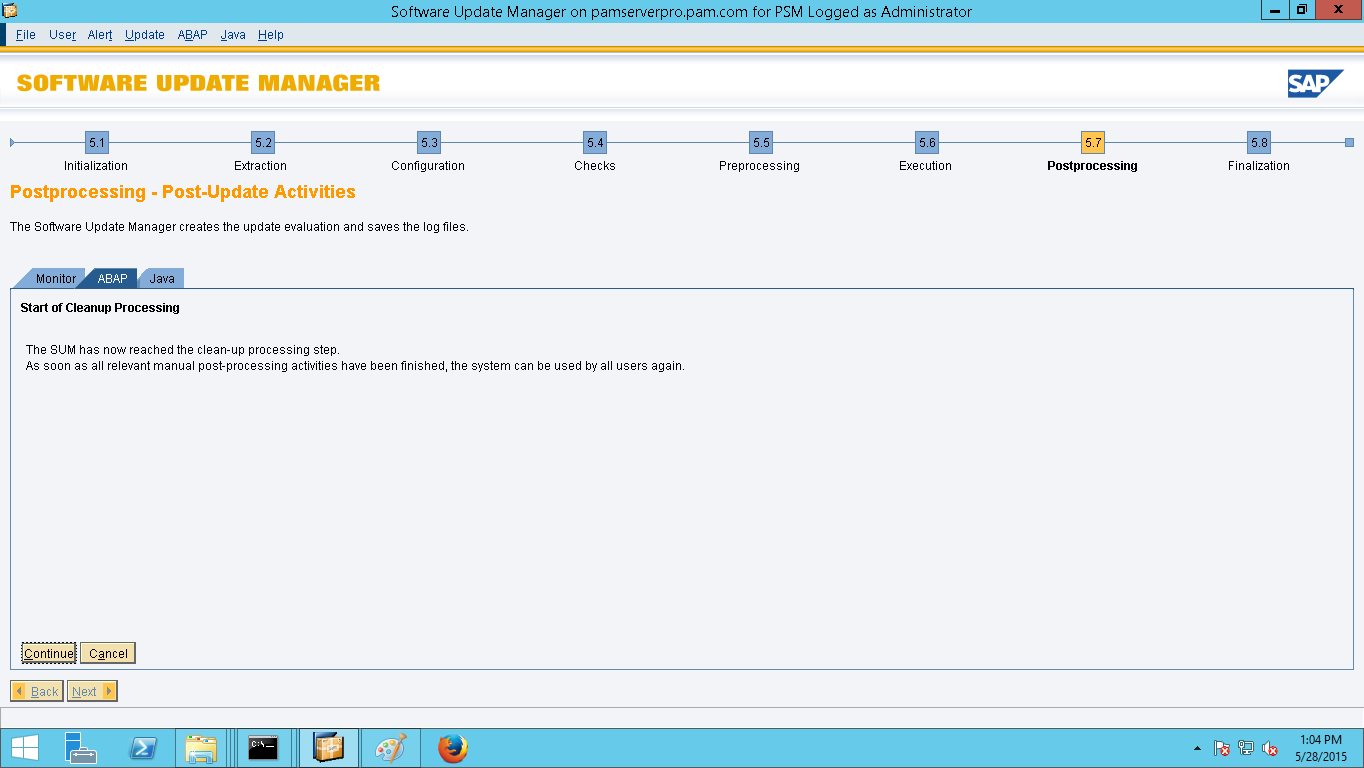Image resolution: width=1364 pixels, height=768 pixels.
Task: Click the Finalization step label
Action: tap(1259, 166)
